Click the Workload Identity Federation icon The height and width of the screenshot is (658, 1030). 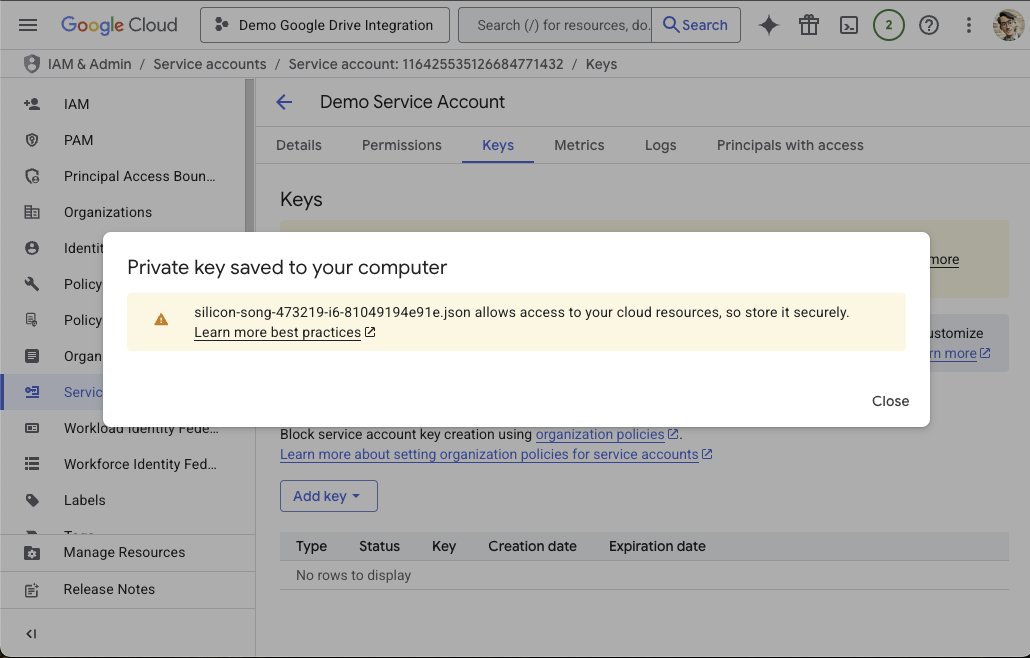pos(32,428)
